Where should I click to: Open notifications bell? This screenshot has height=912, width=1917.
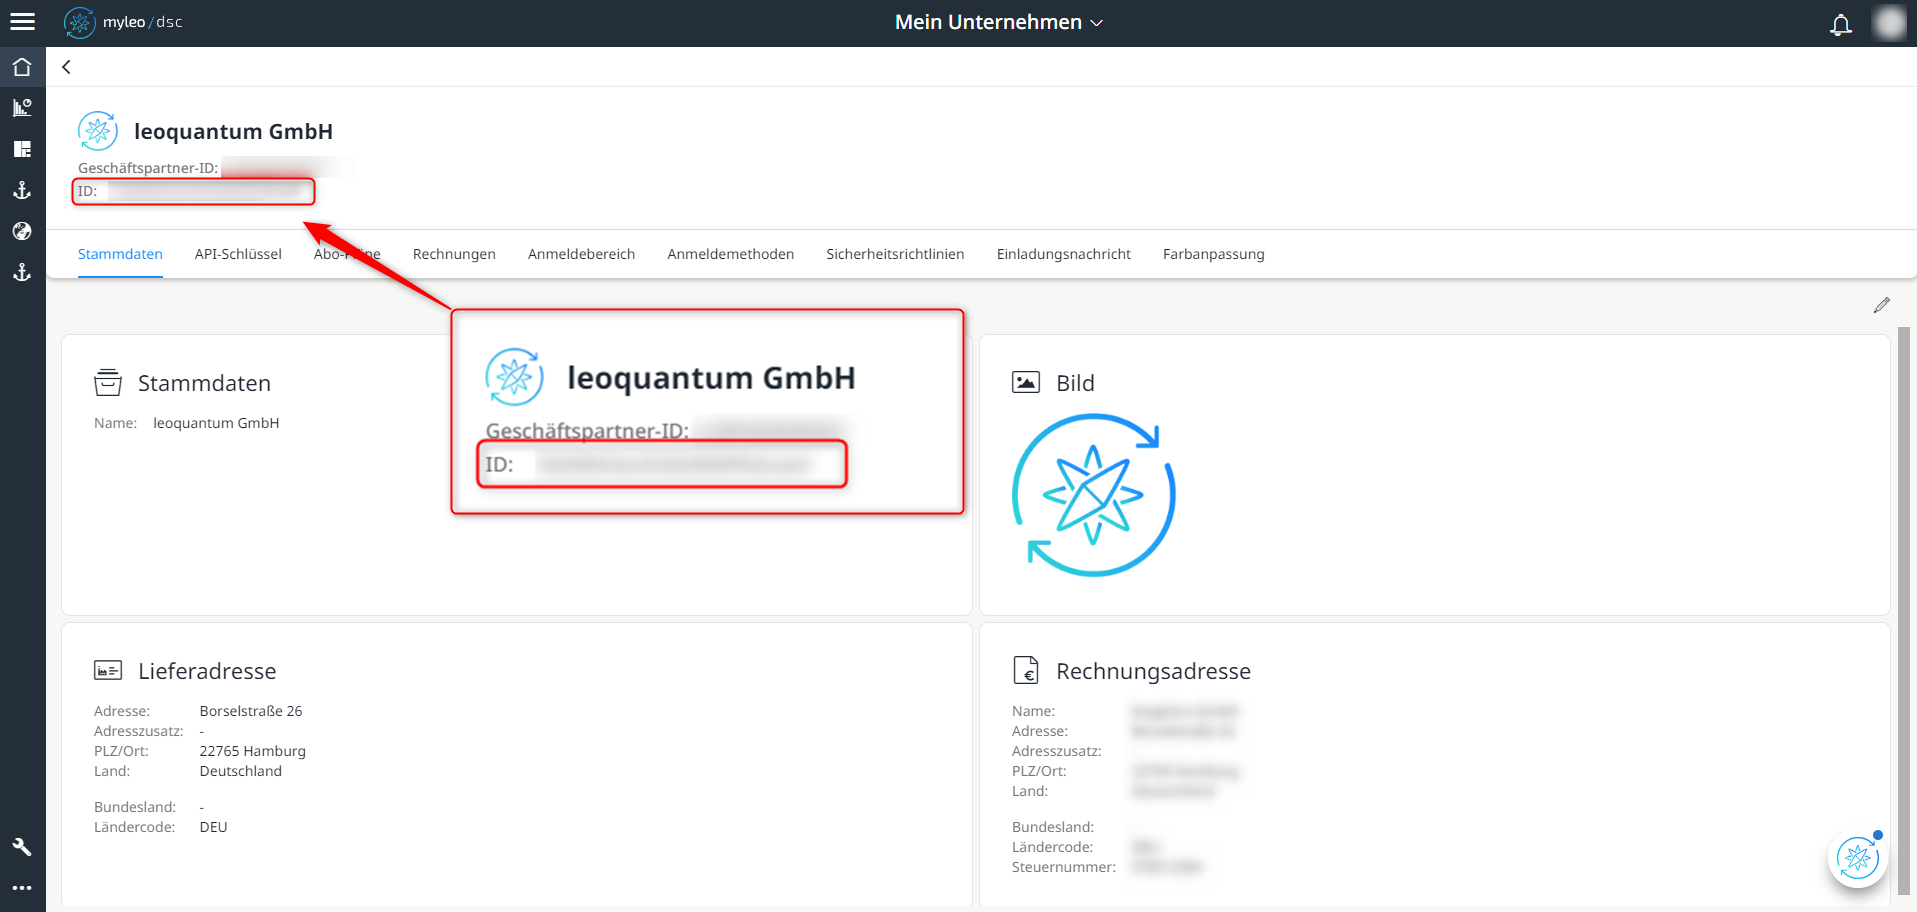click(x=1841, y=24)
